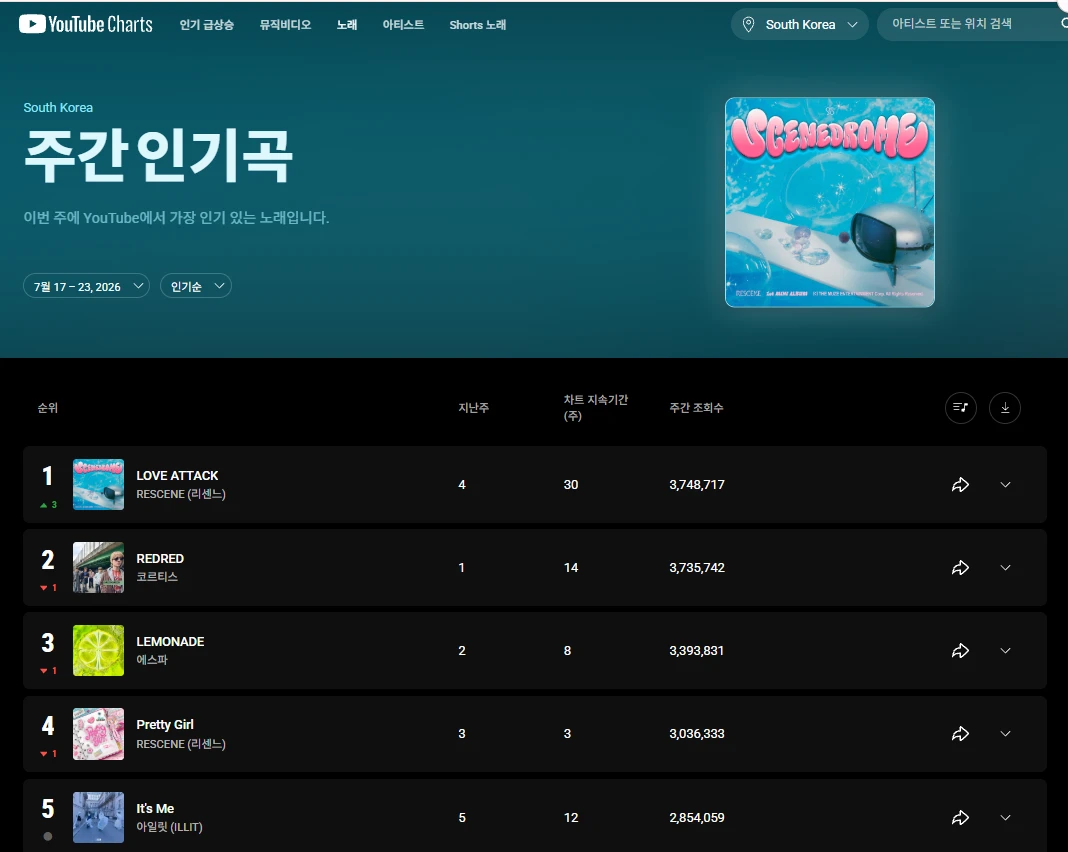Open the It's Me song thumbnail
This screenshot has height=852, width=1068.
click(98, 817)
